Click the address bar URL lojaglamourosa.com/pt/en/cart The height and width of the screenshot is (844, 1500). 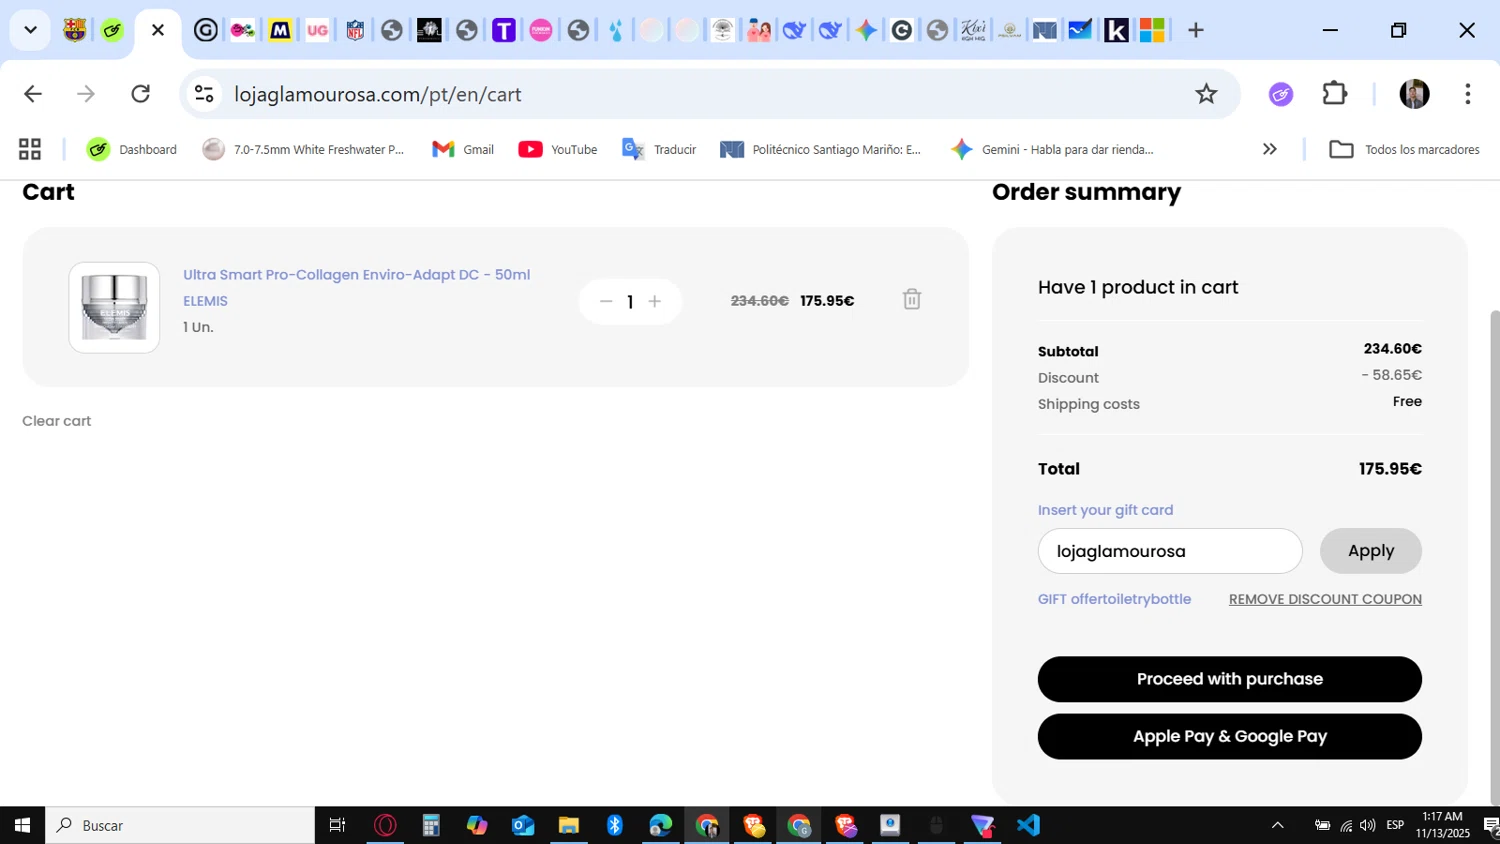[378, 94]
